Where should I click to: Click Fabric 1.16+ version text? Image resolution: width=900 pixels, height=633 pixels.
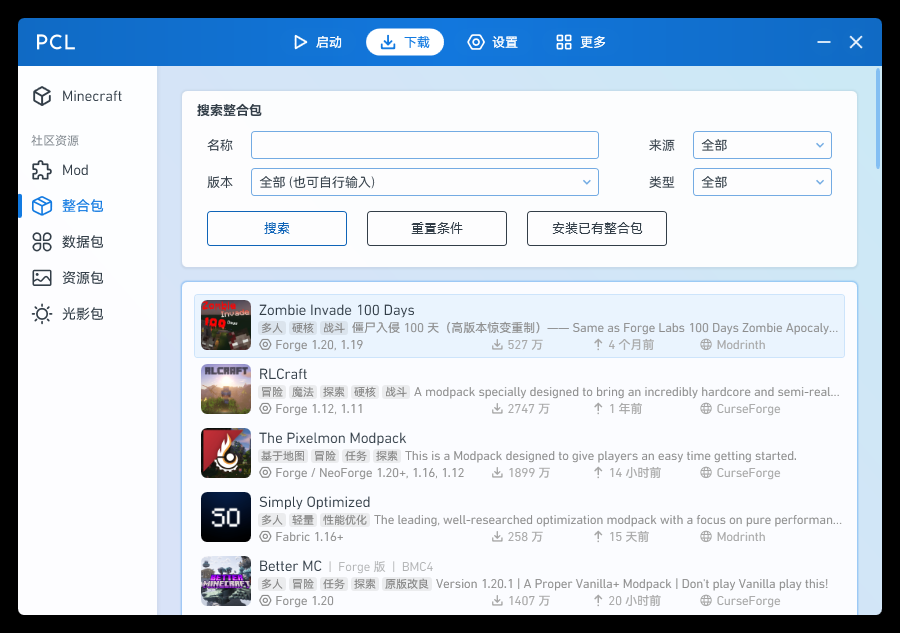coord(309,537)
